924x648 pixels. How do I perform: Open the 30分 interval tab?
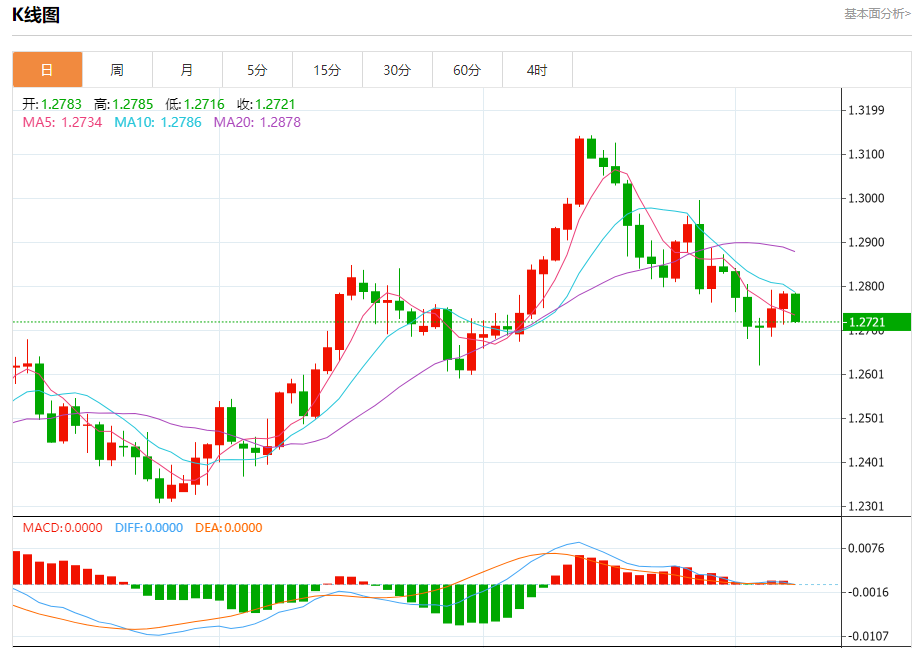[x=397, y=70]
